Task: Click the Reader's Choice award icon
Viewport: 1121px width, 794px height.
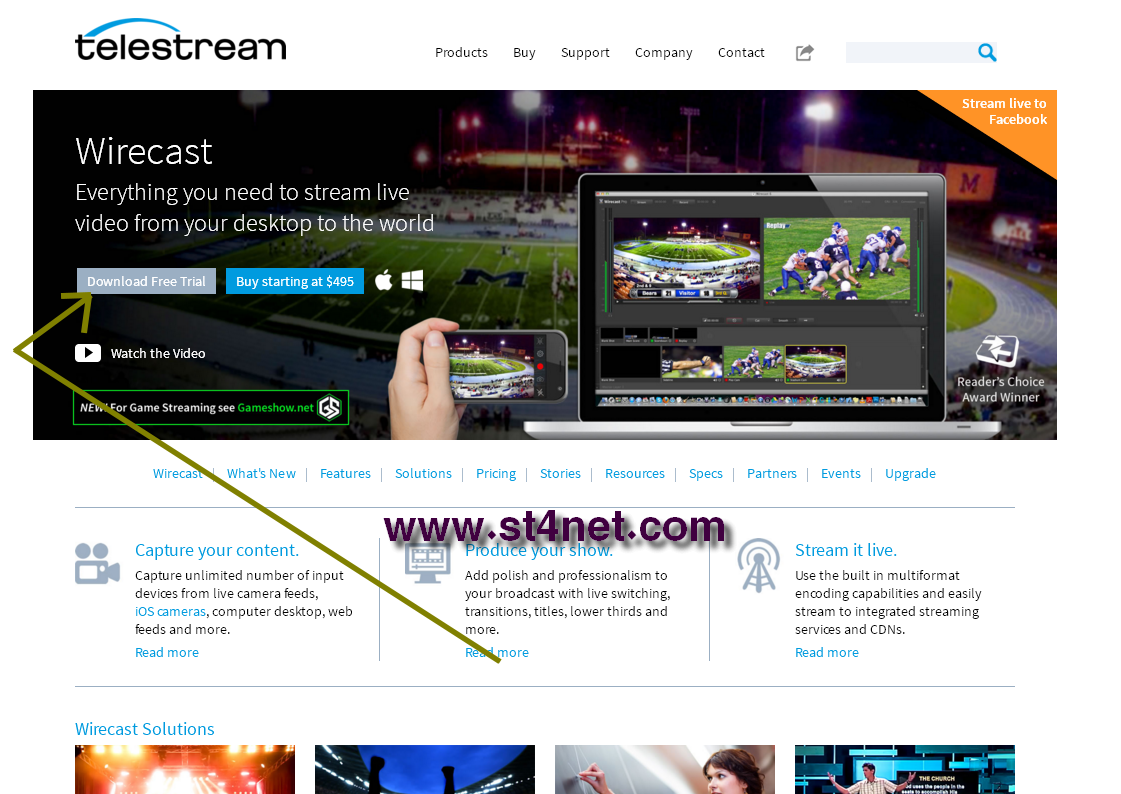Action: point(997,350)
